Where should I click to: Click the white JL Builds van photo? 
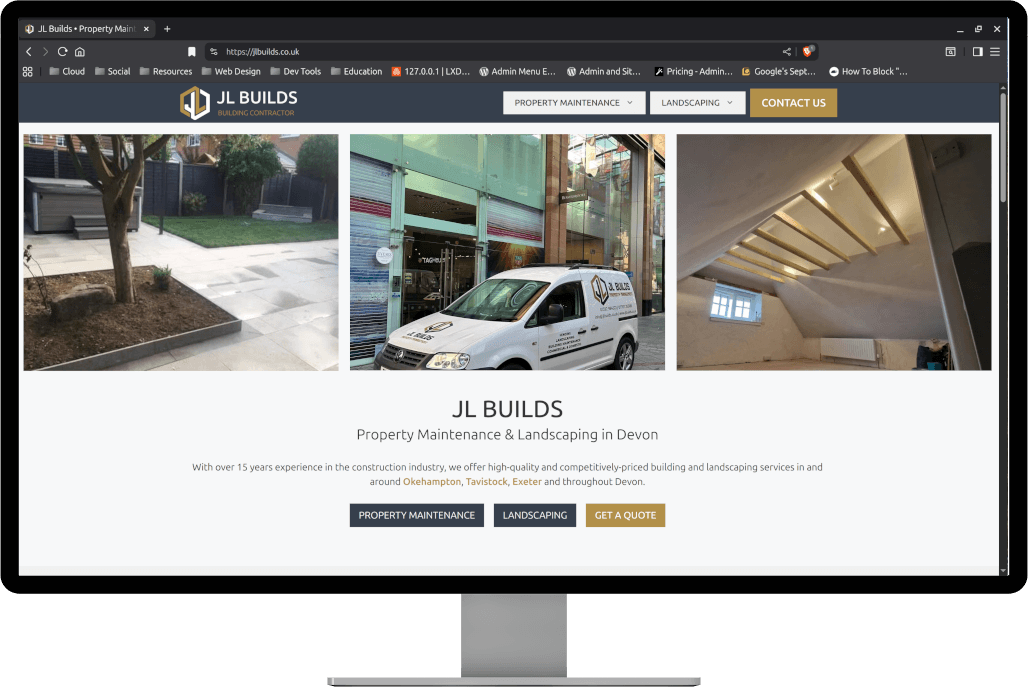tap(507, 252)
